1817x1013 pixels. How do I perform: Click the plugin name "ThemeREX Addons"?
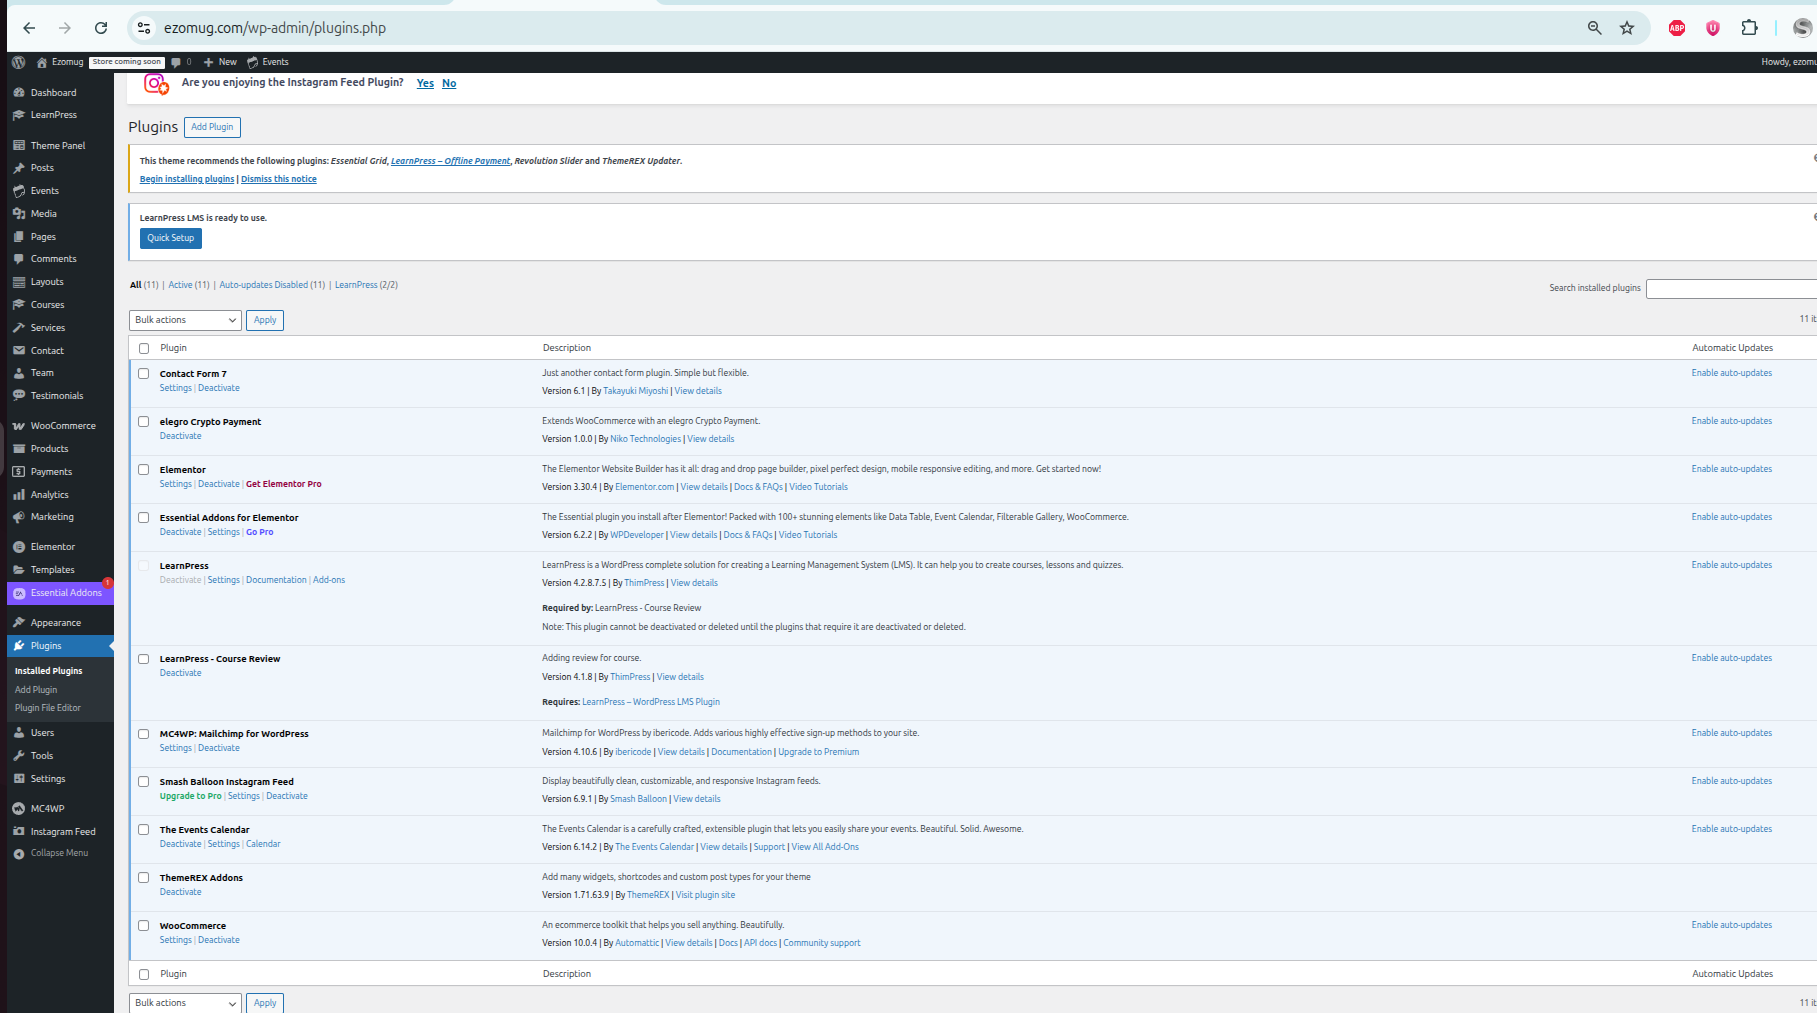point(201,878)
